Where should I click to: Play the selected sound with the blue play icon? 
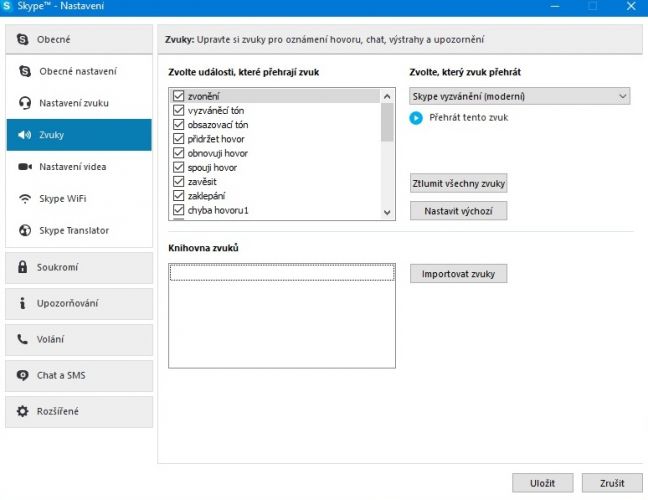point(416,118)
